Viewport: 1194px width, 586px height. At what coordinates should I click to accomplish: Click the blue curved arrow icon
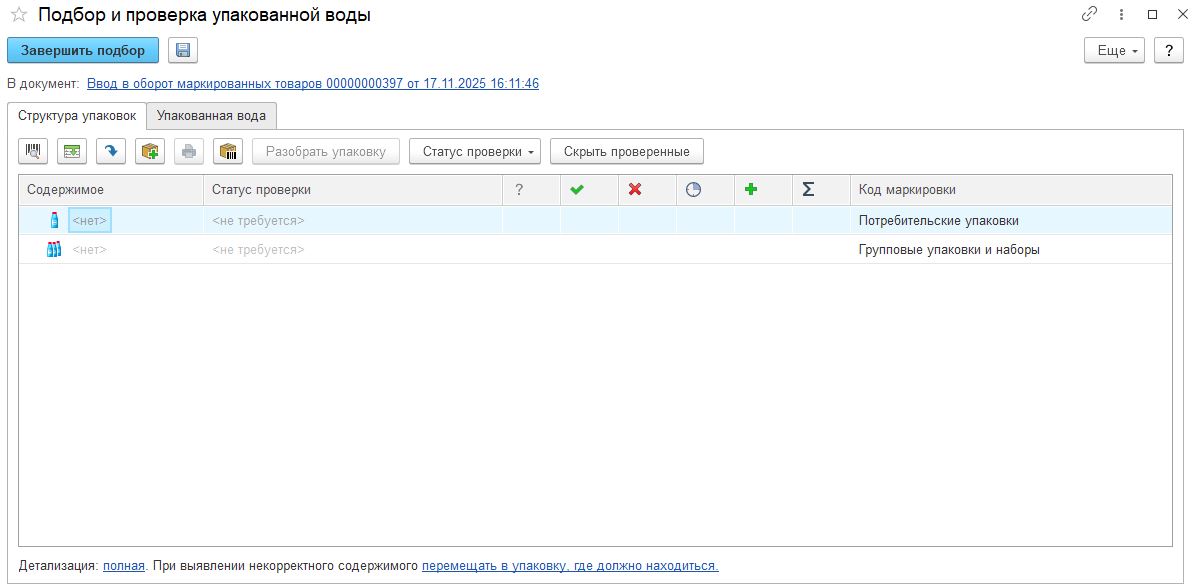click(111, 151)
